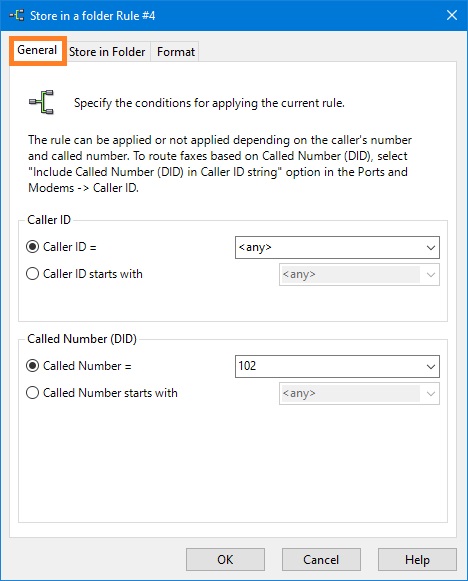Click the routing rule icon beside the description
This screenshot has height=581, width=468.
point(42,102)
